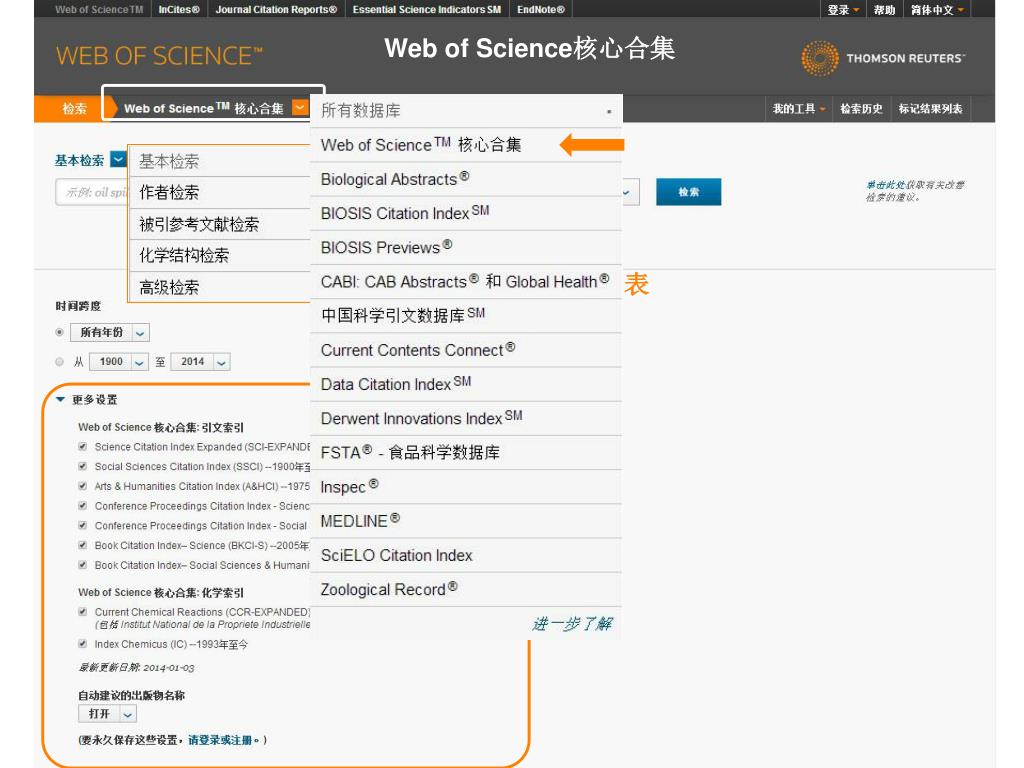
Task: Select Zoological Record database
Action: tap(466, 590)
